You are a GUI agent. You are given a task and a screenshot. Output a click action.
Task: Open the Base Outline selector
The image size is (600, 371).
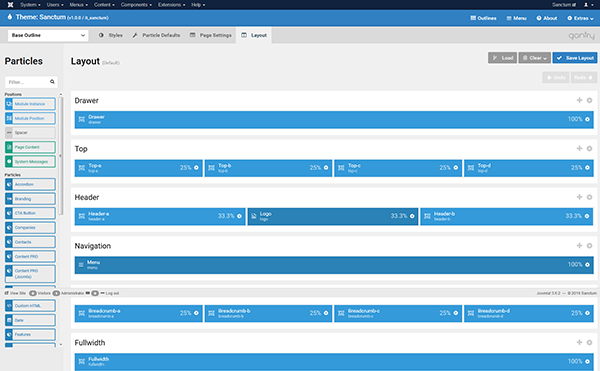(48, 35)
